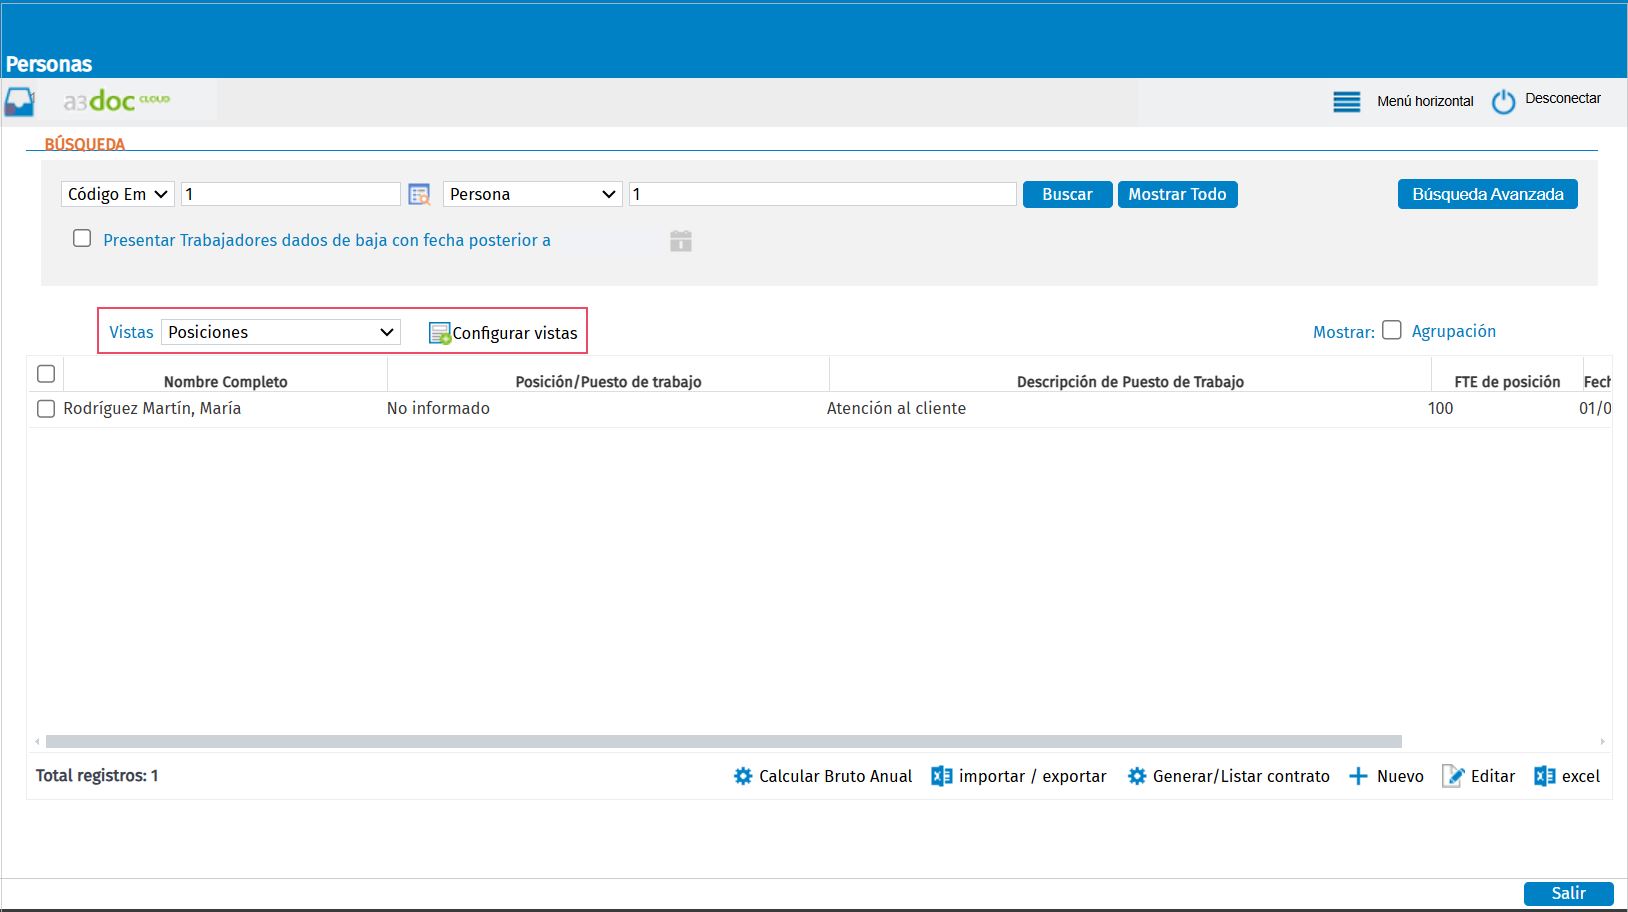Click the No informado cell

(x=438, y=408)
